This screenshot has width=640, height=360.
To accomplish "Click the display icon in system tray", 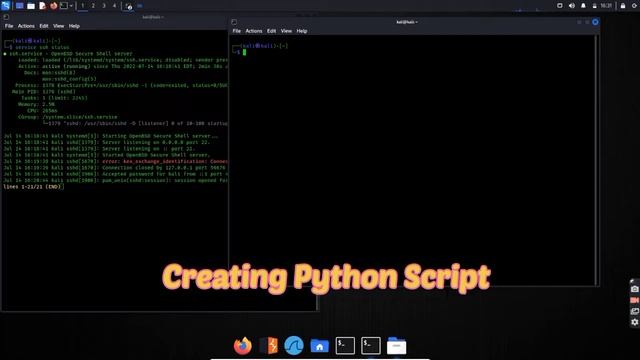I will point(560,6).
